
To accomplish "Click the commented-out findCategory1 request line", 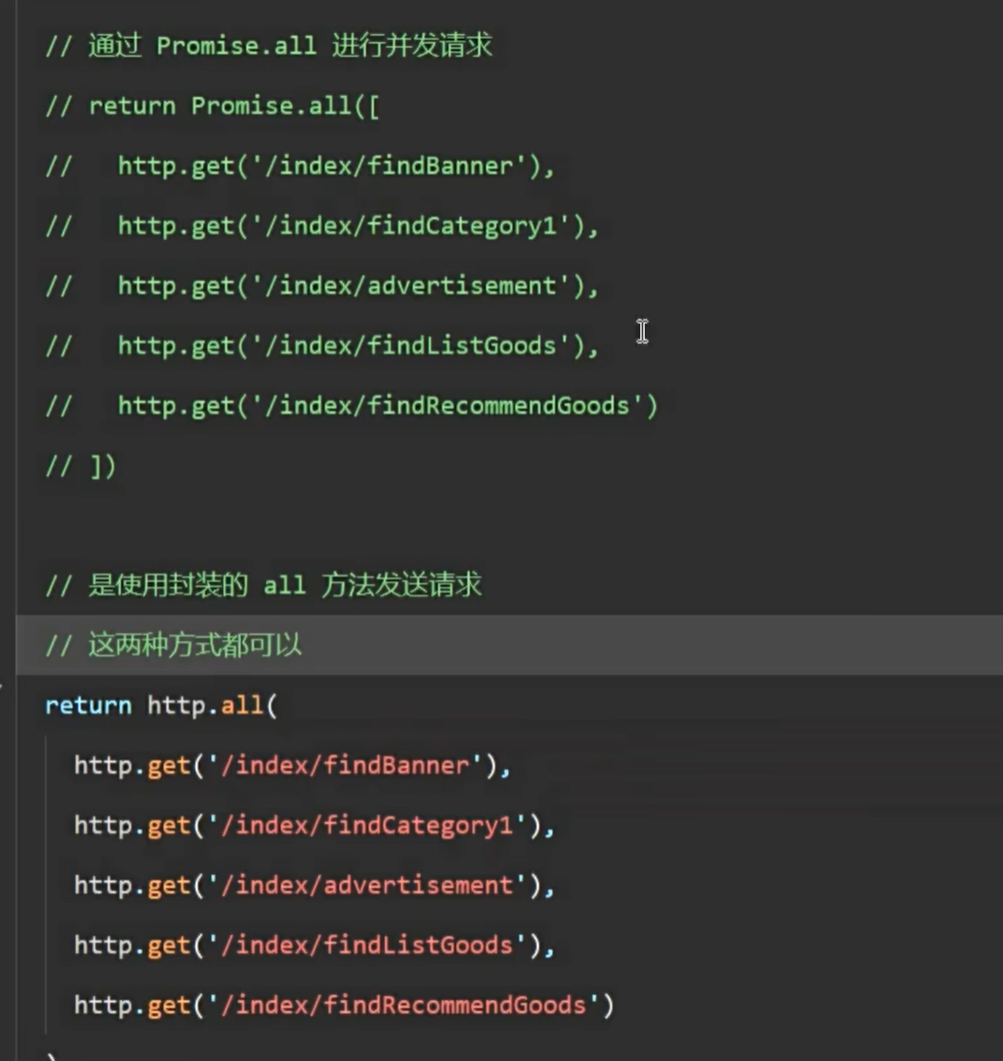I will pos(357,226).
